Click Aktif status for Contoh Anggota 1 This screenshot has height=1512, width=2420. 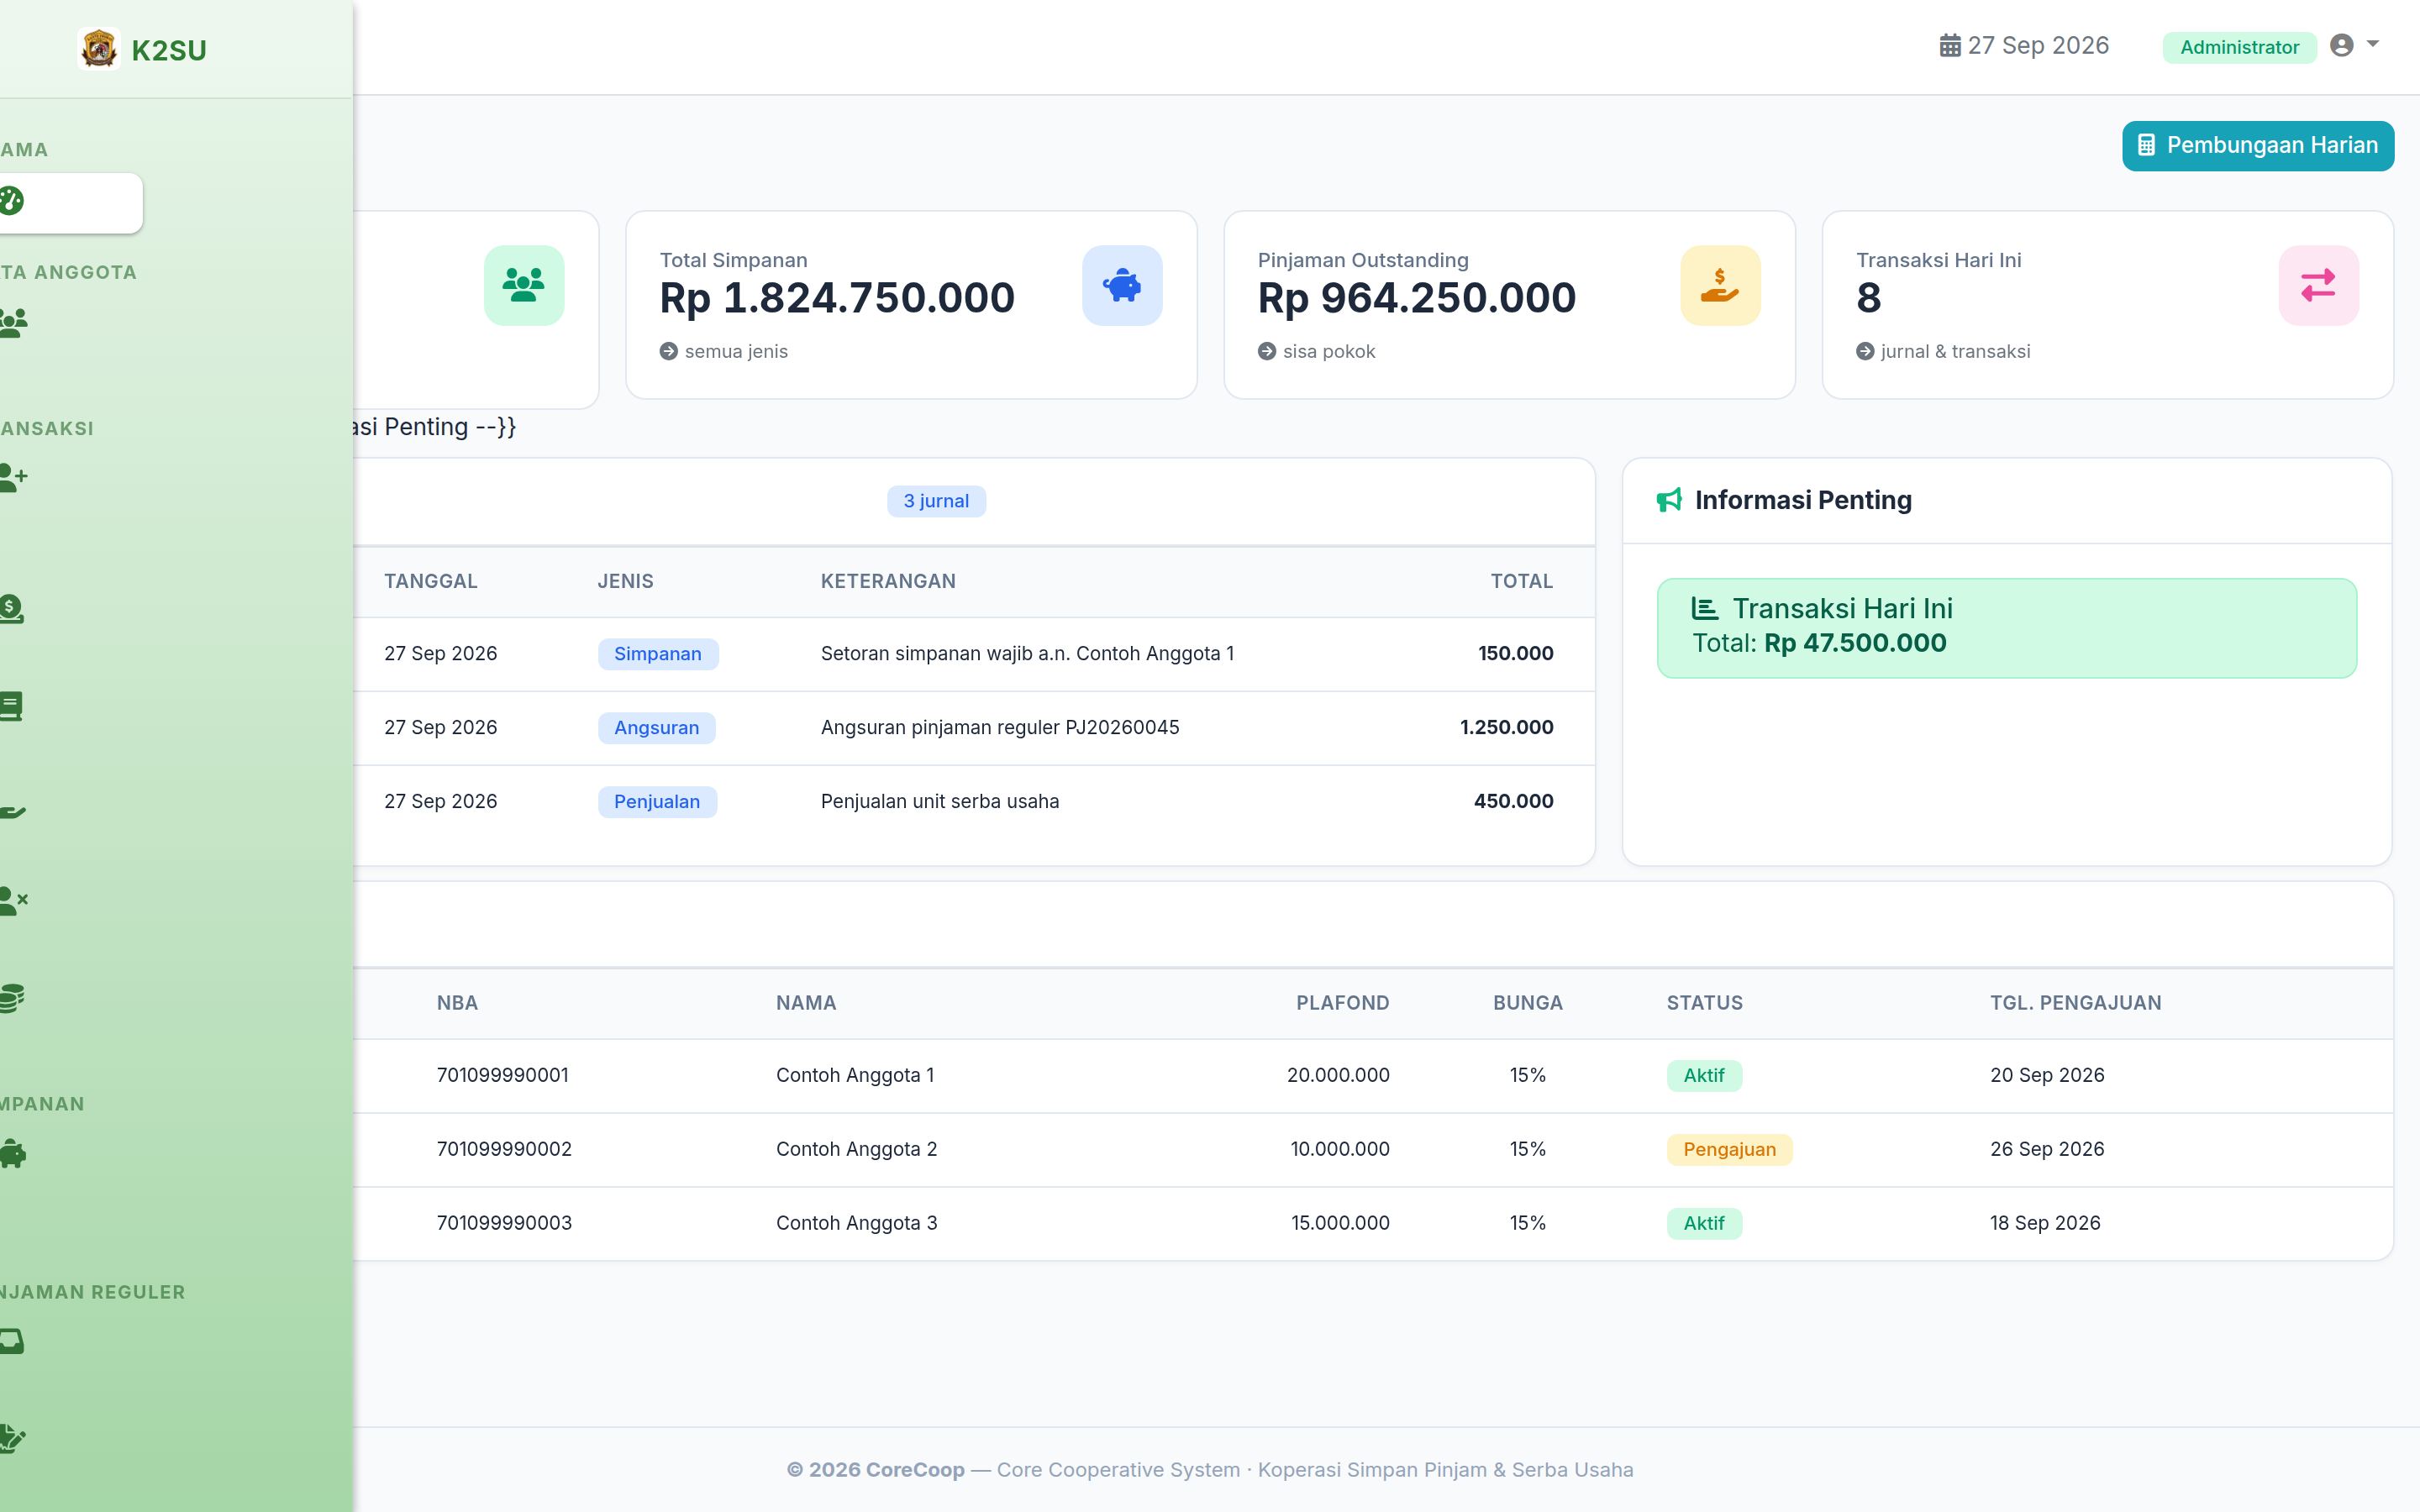(x=1704, y=1076)
